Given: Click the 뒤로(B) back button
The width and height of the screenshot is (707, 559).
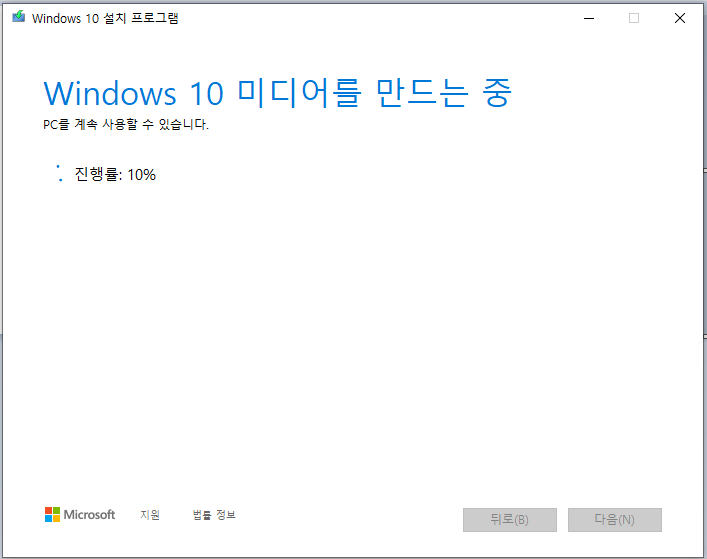Looking at the screenshot, I should pyautogui.click(x=510, y=520).
